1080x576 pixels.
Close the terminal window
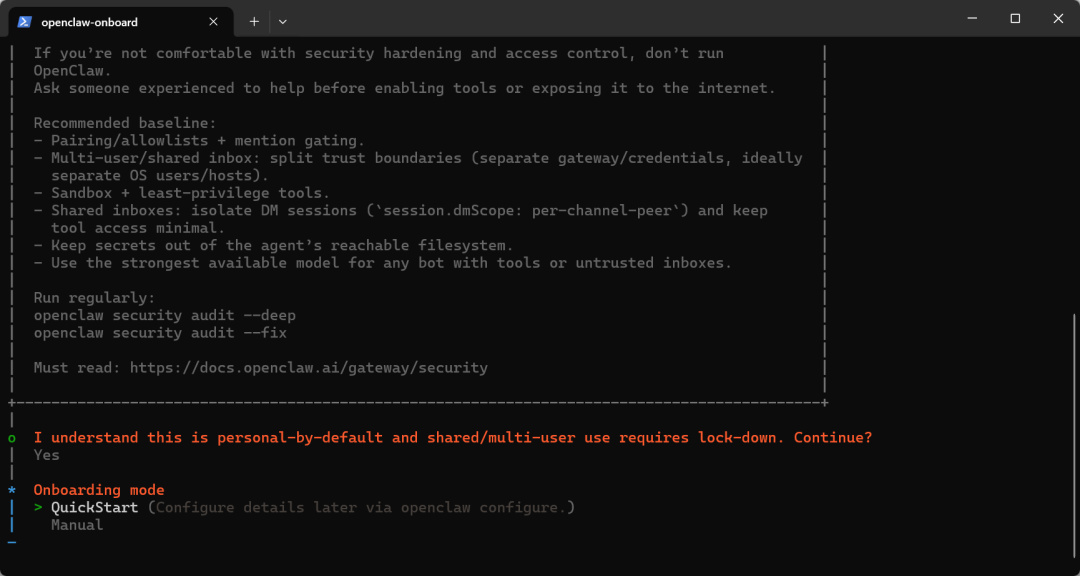click(1058, 19)
